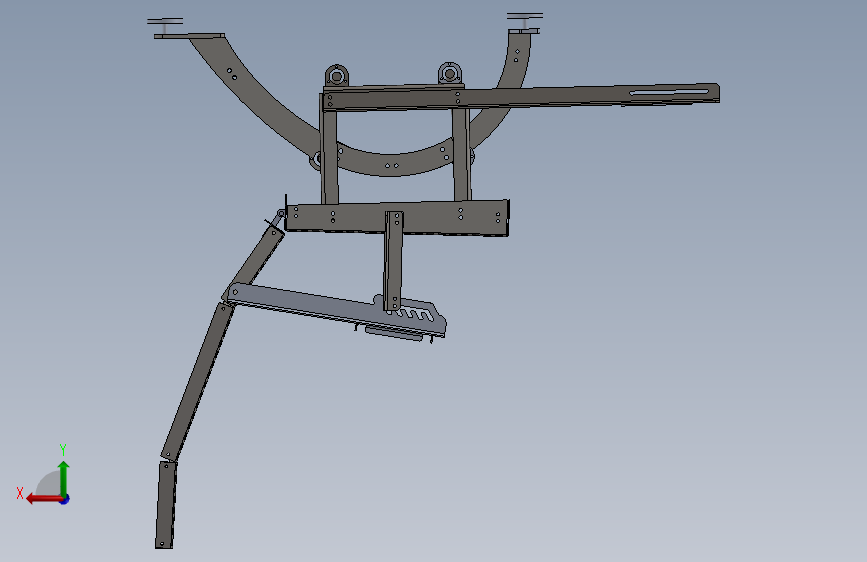The width and height of the screenshot is (867, 562).
Task: Click the blue Z axis dot of the triad
Action: [x=65, y=500]
